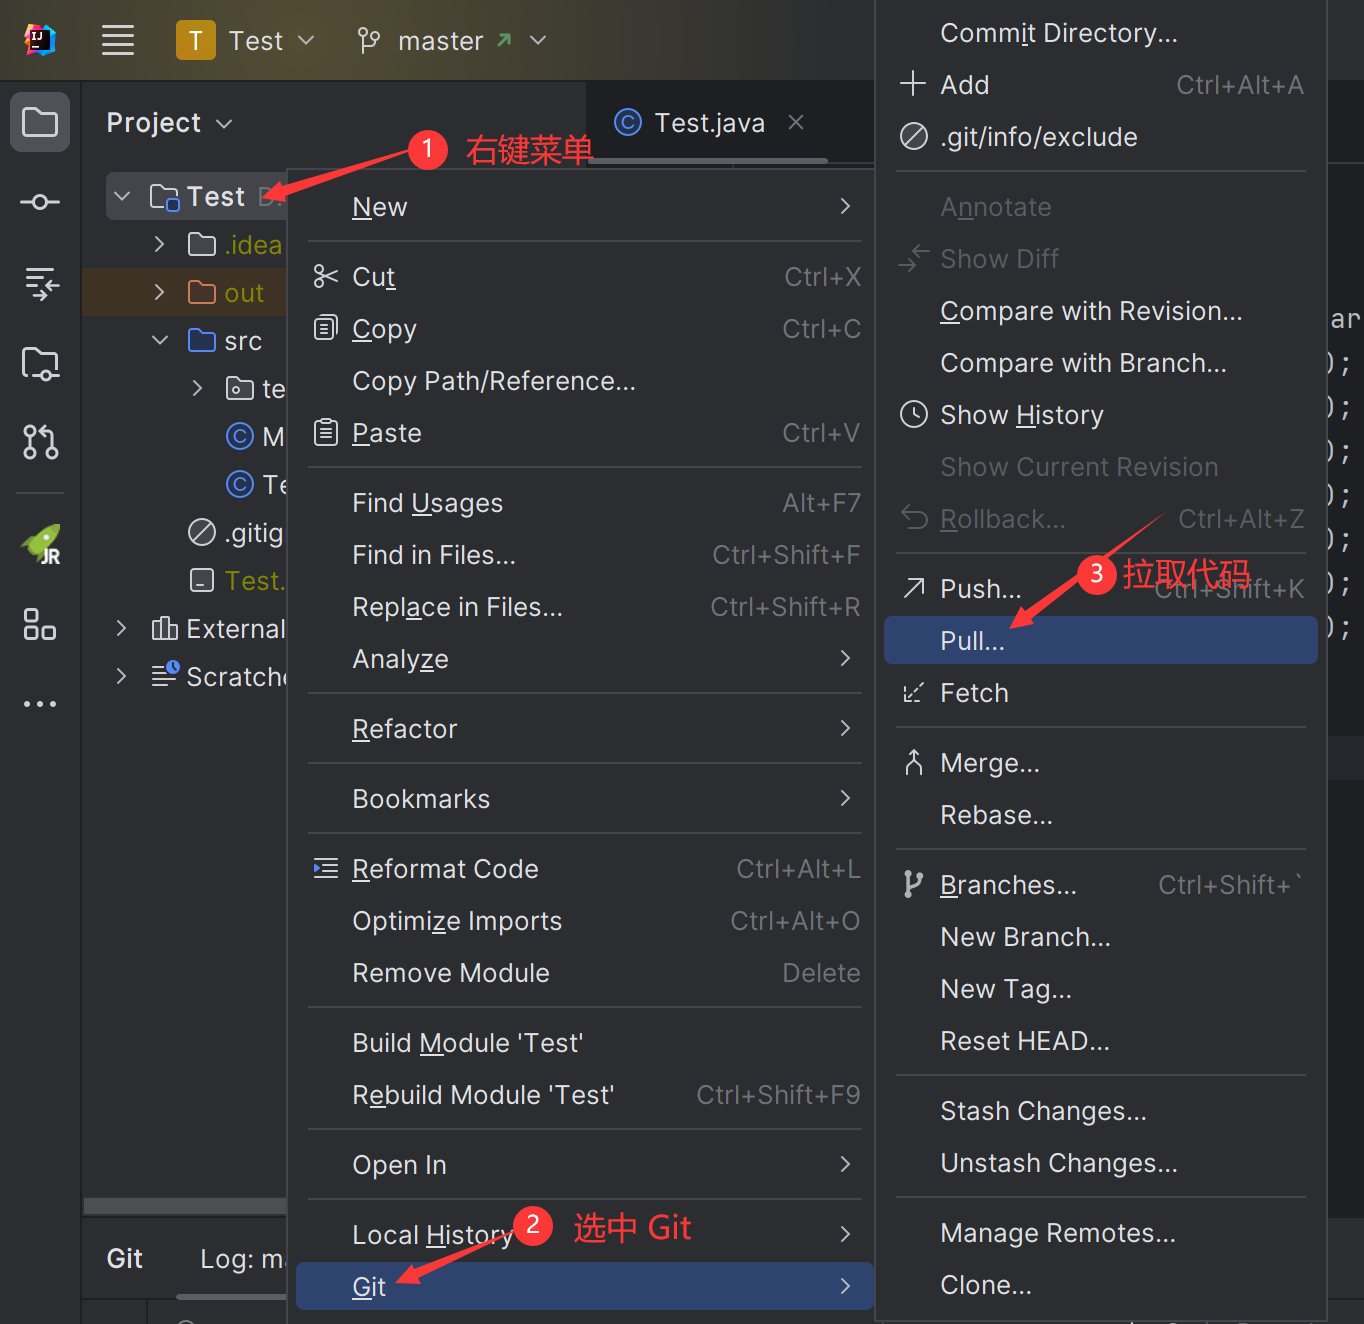Open the Bookmarks submenu
Viewport: 1364px width, 1324px height.
(x=585, y=798)
